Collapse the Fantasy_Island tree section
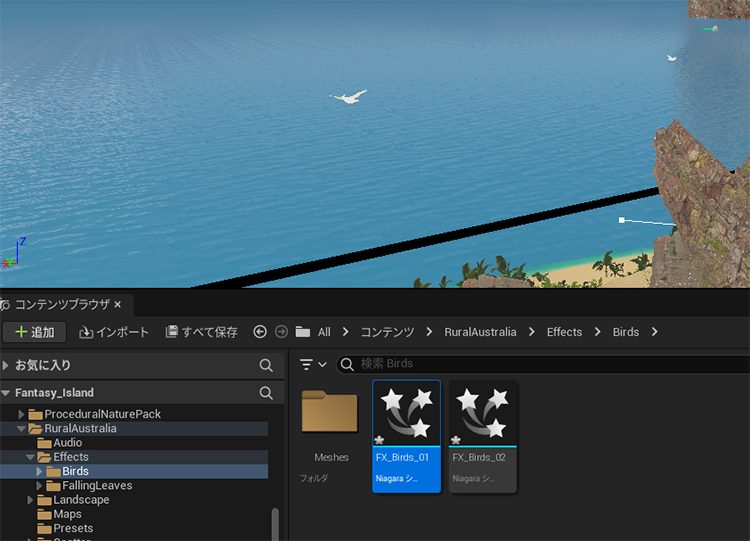 pyautogui.click(x=7, y=393)
